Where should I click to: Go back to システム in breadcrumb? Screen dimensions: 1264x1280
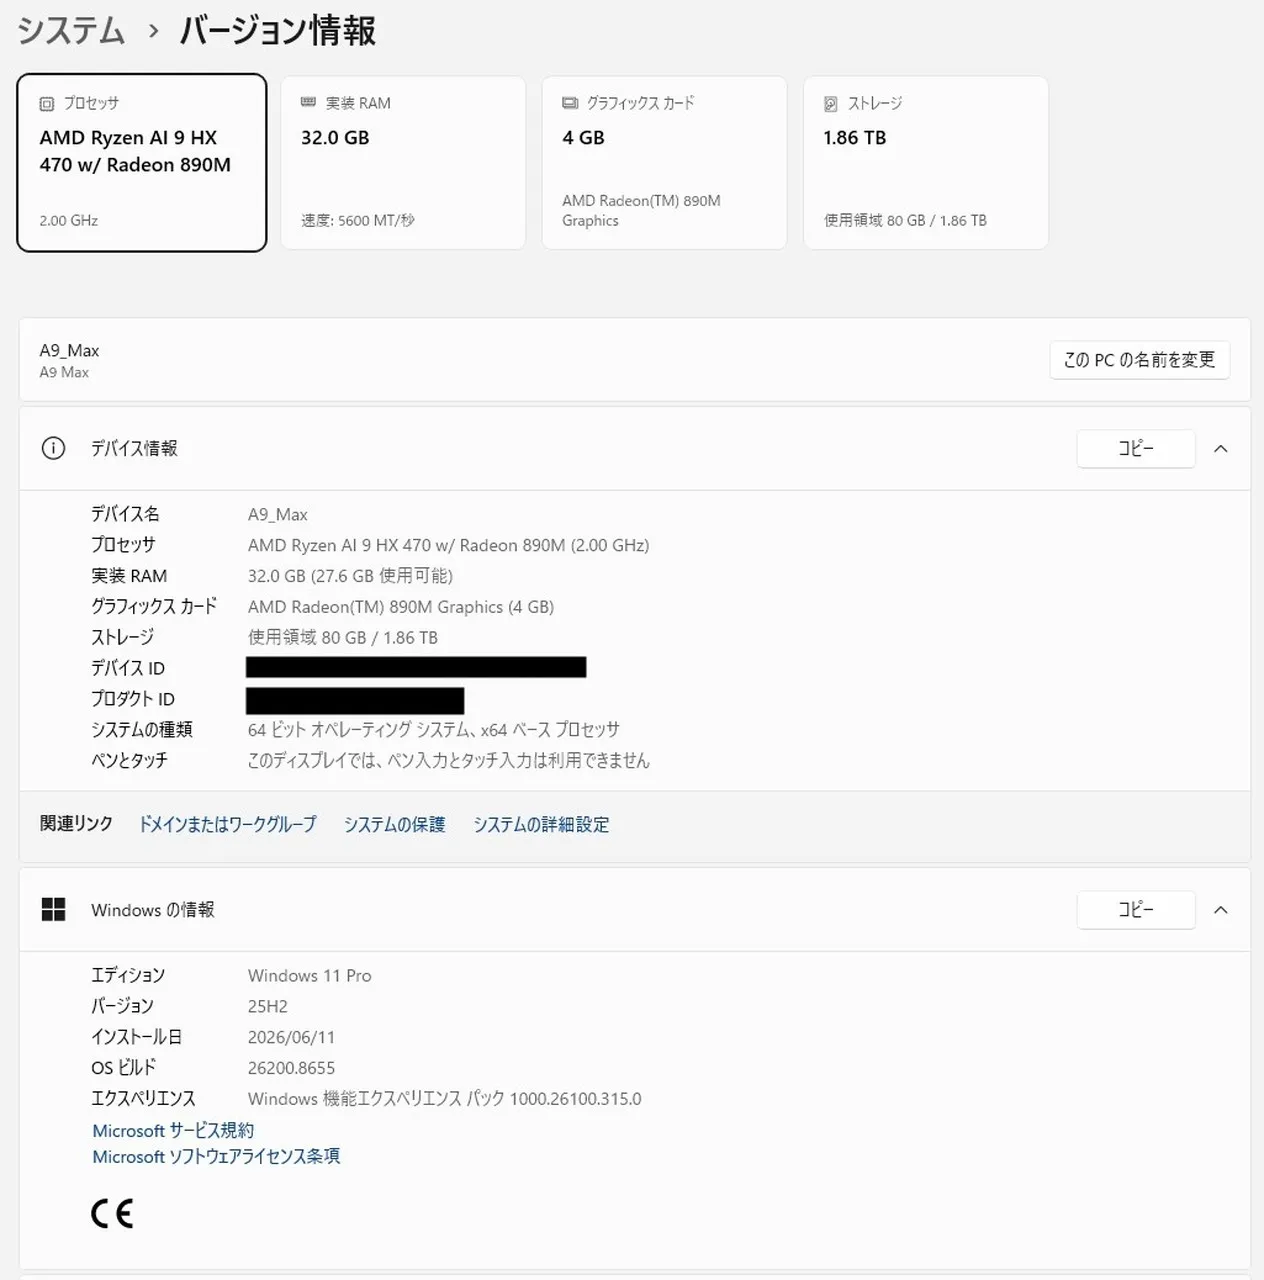(71, 30)
